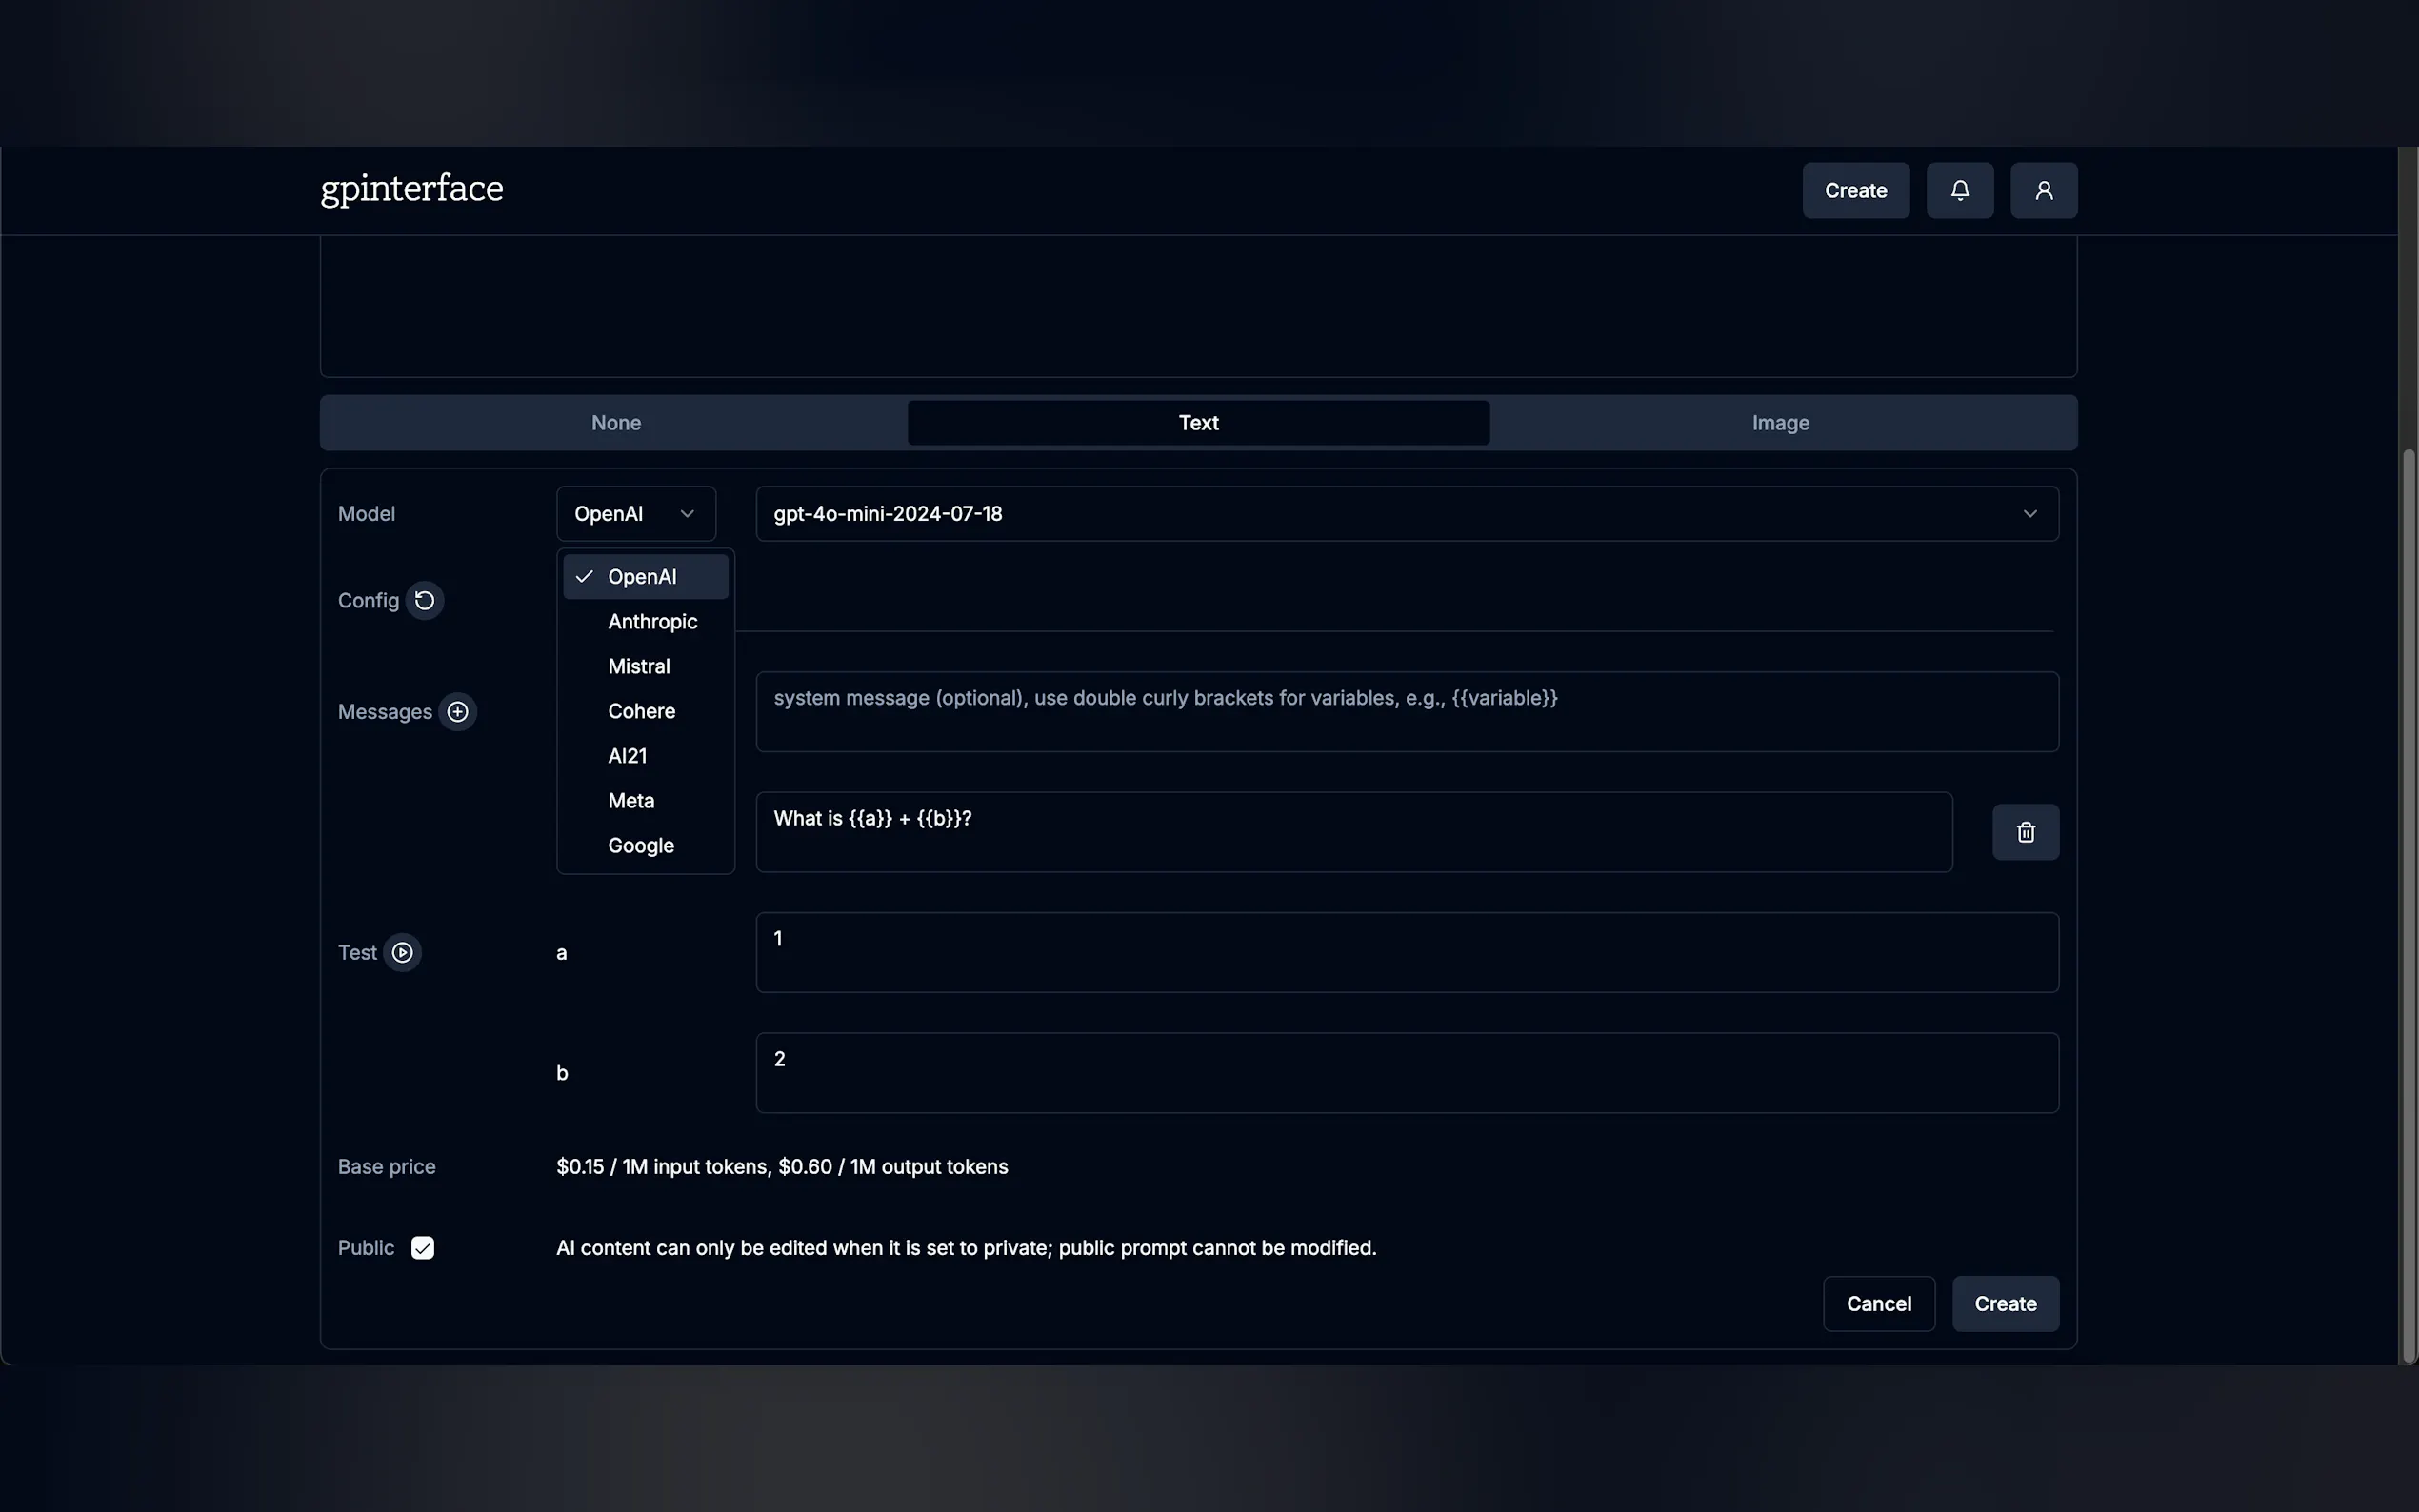This screenshot has height=1512, width=2419.
Task: Switch to the None tab
Action: point(616,423)
